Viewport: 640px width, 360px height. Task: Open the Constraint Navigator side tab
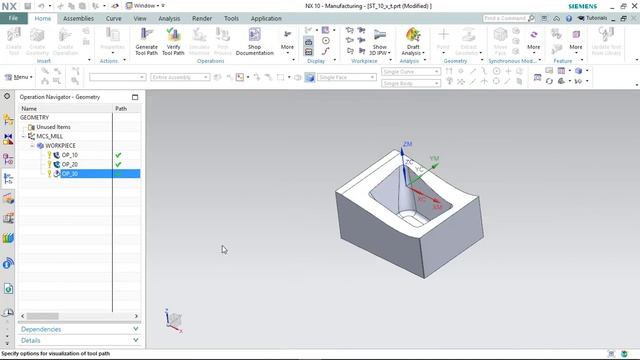8,139
